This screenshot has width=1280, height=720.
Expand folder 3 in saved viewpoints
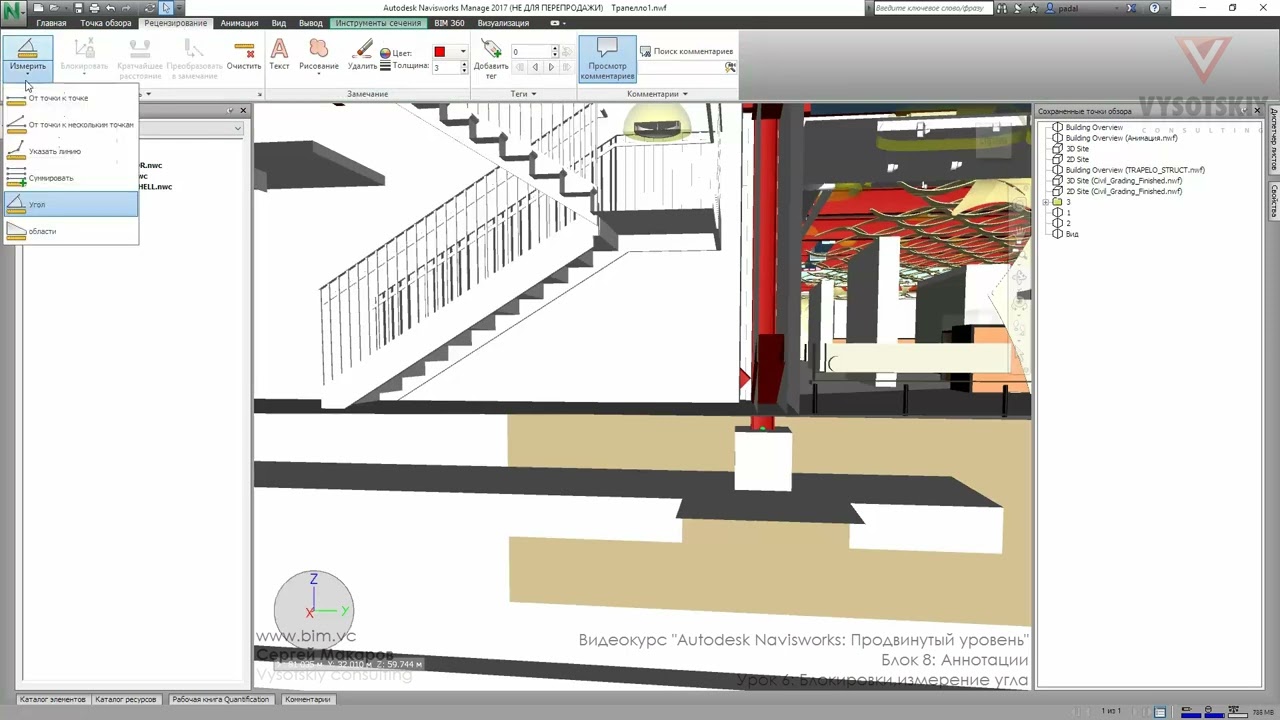(x=1045, y=202)
